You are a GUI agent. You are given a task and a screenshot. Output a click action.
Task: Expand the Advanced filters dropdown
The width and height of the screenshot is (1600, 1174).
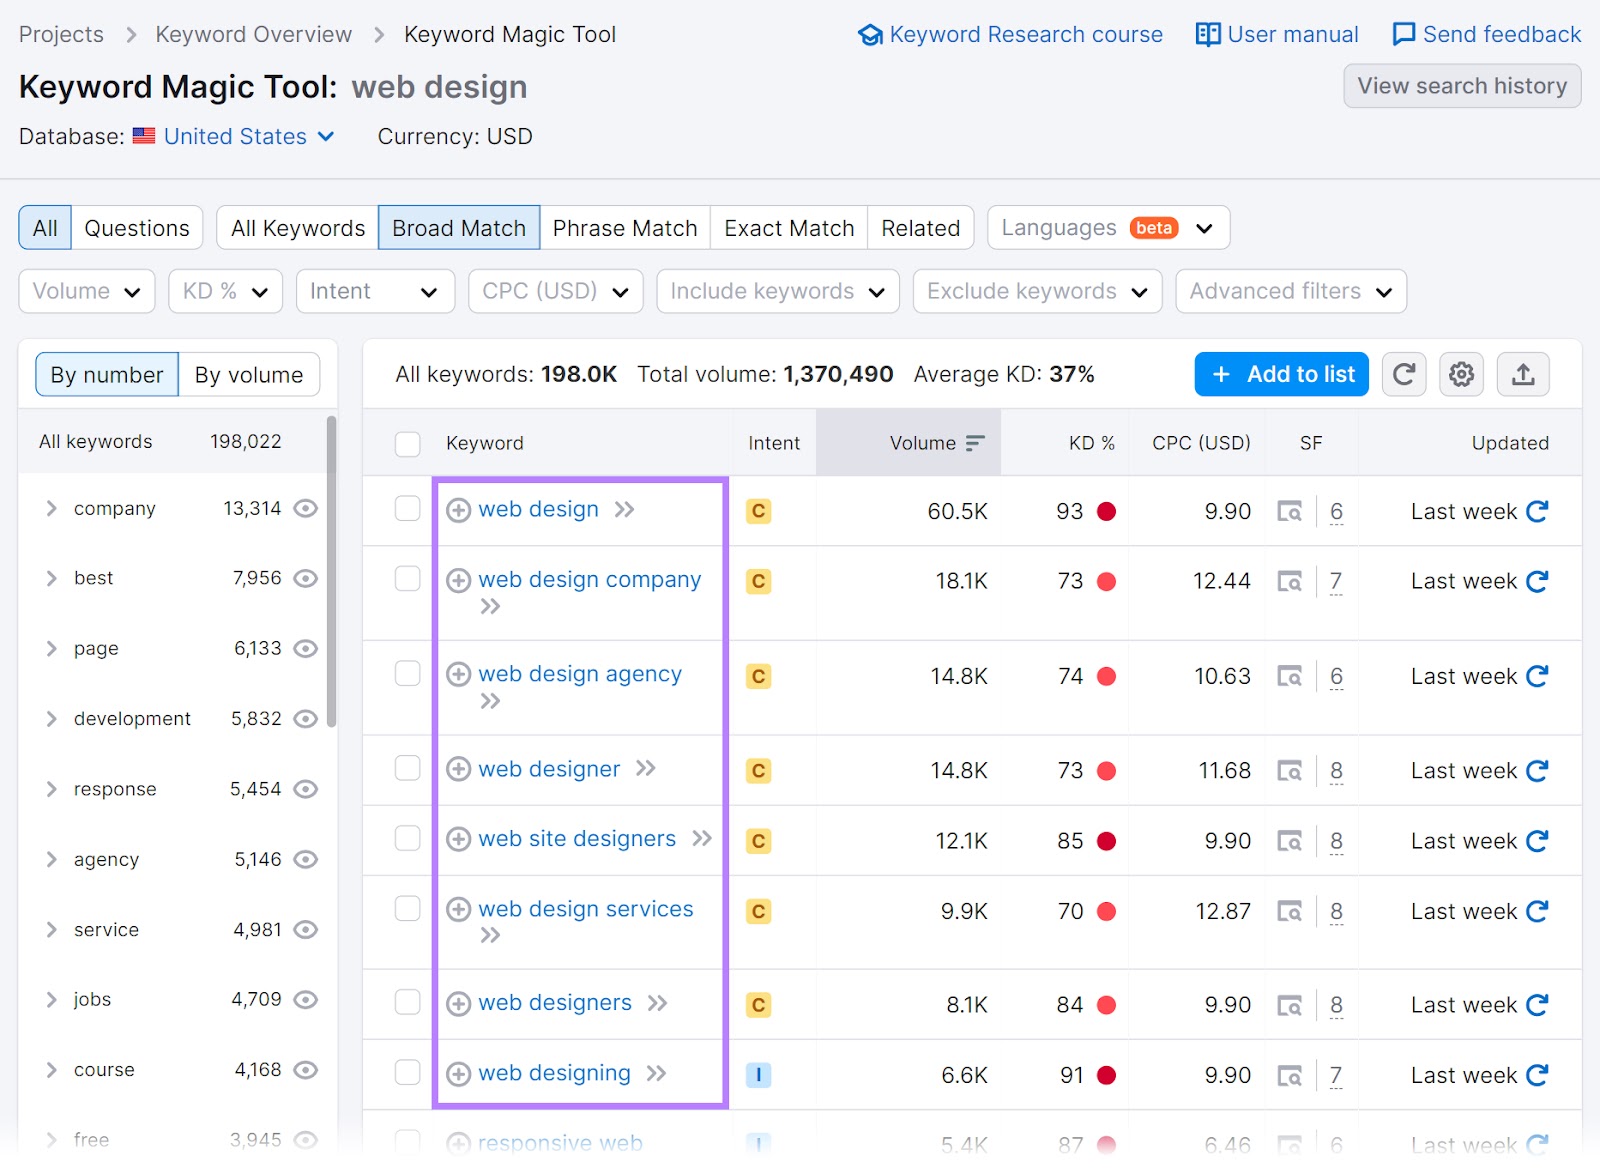click(1290, 291)
